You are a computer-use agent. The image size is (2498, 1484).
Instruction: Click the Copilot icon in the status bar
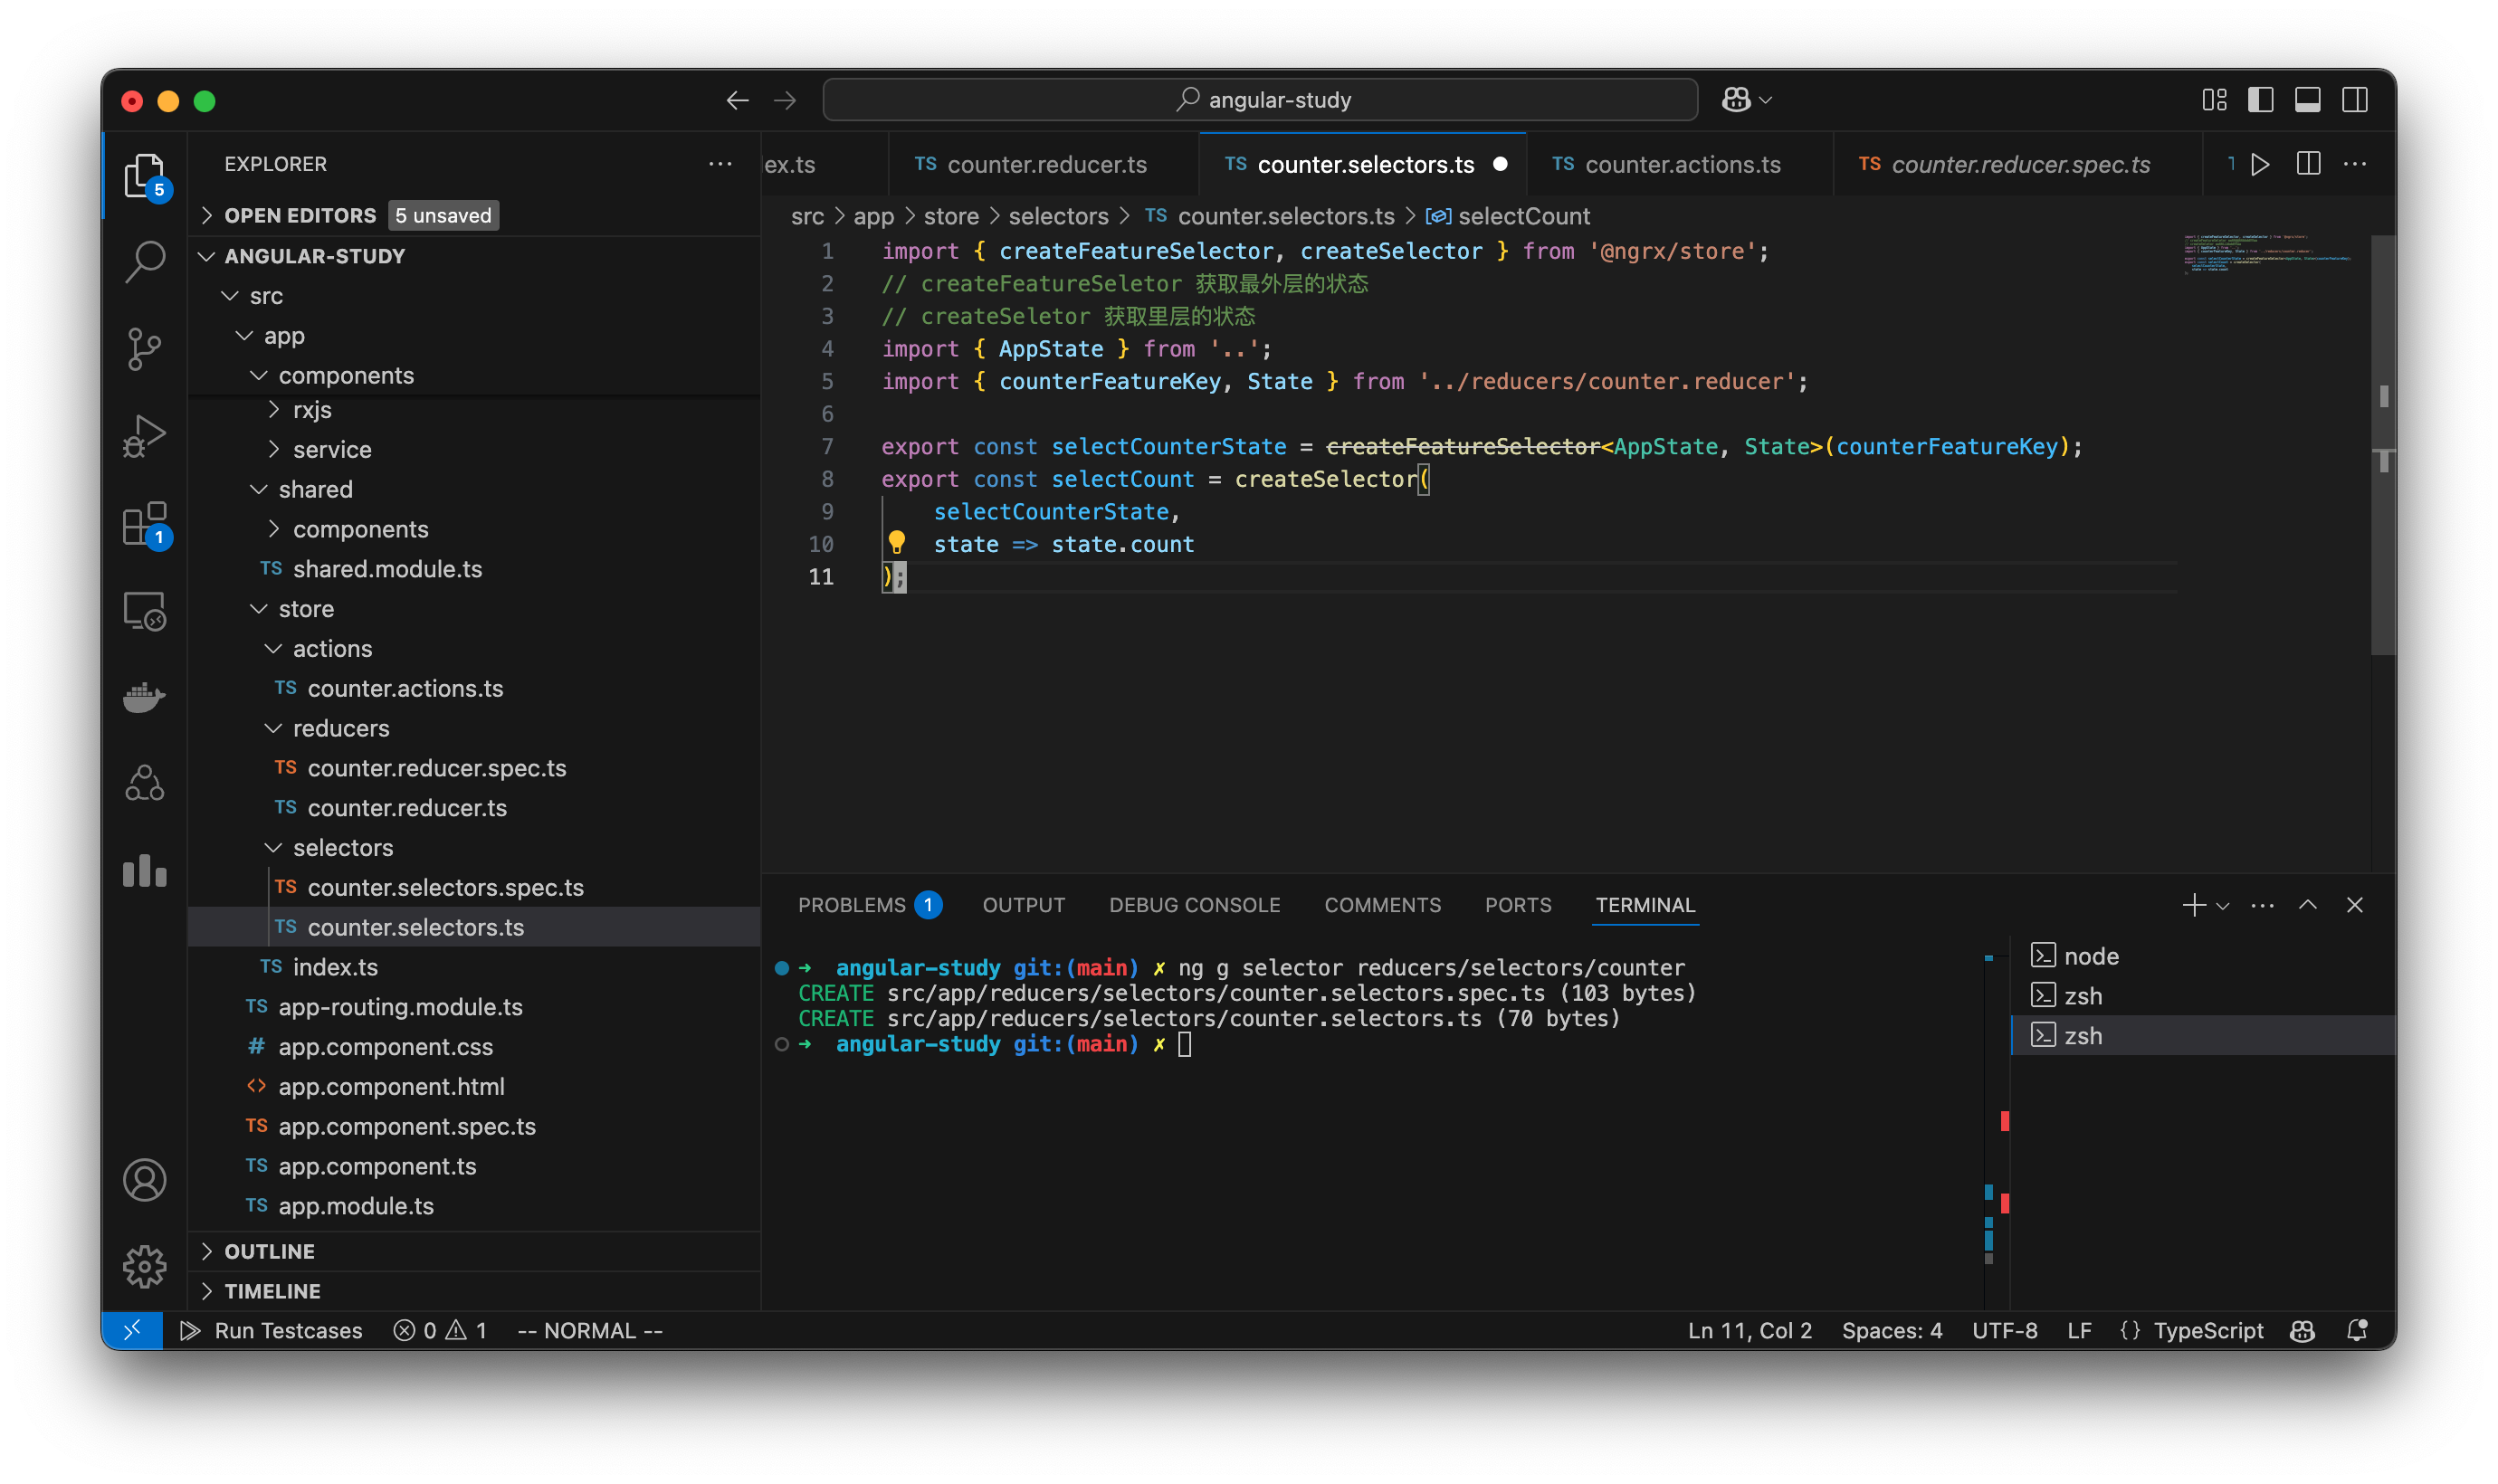[2302, 1330]
